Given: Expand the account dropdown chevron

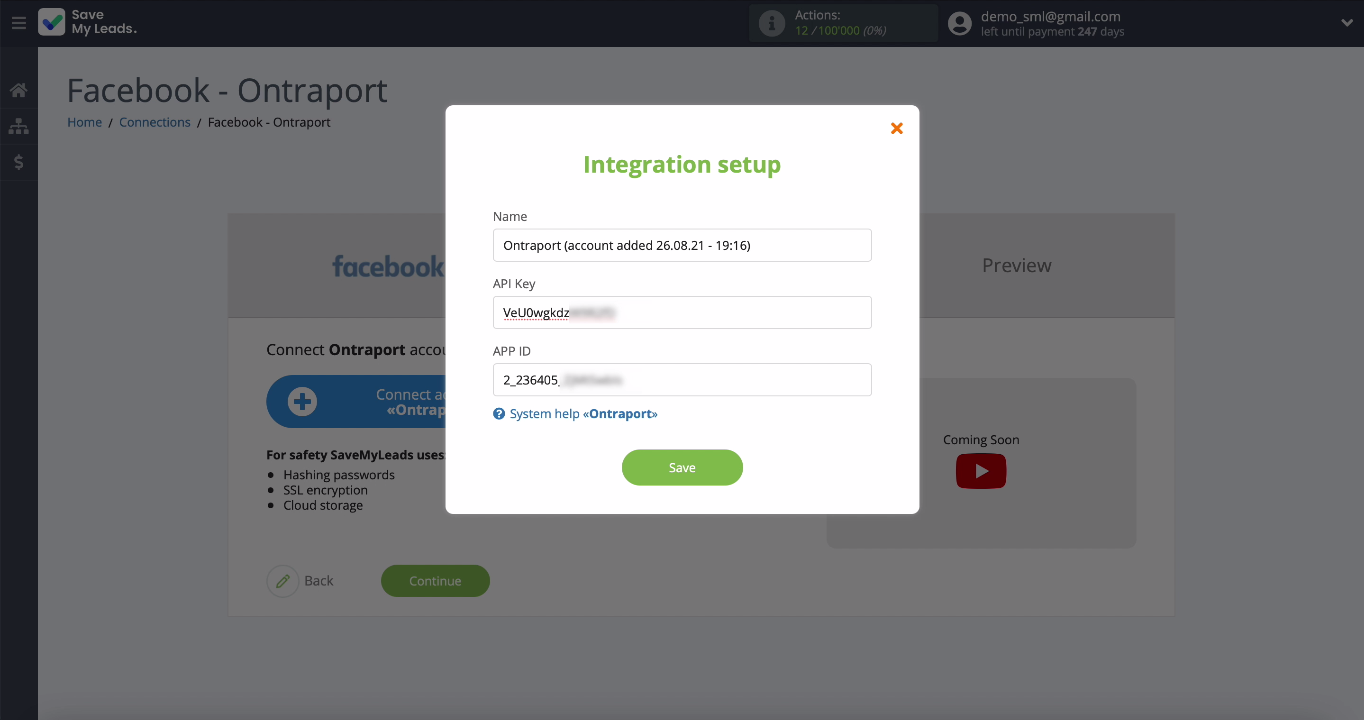Looking at the screenshot, I should 1345,22.
